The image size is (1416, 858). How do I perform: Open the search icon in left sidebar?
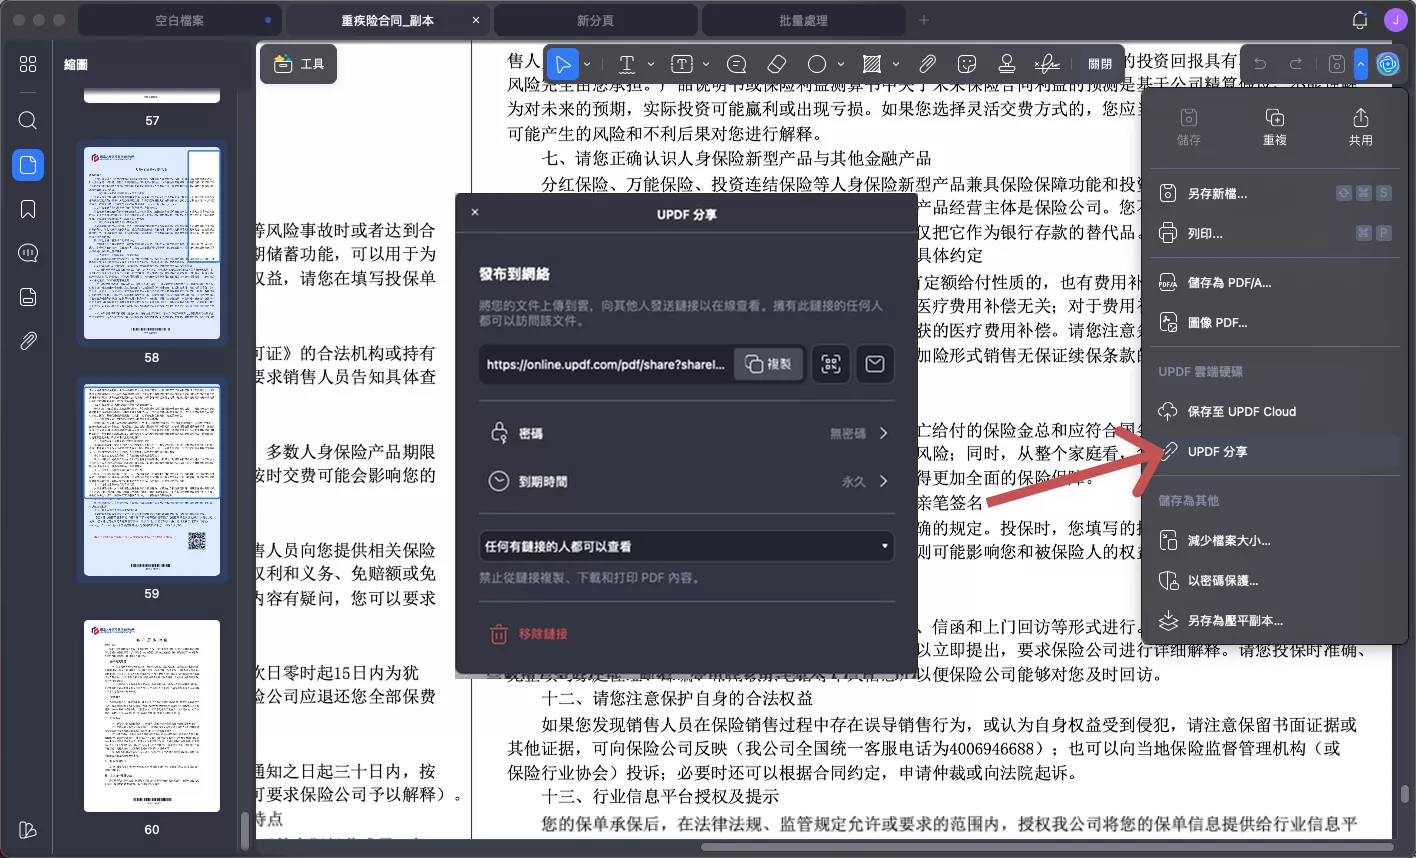point(28,121)
